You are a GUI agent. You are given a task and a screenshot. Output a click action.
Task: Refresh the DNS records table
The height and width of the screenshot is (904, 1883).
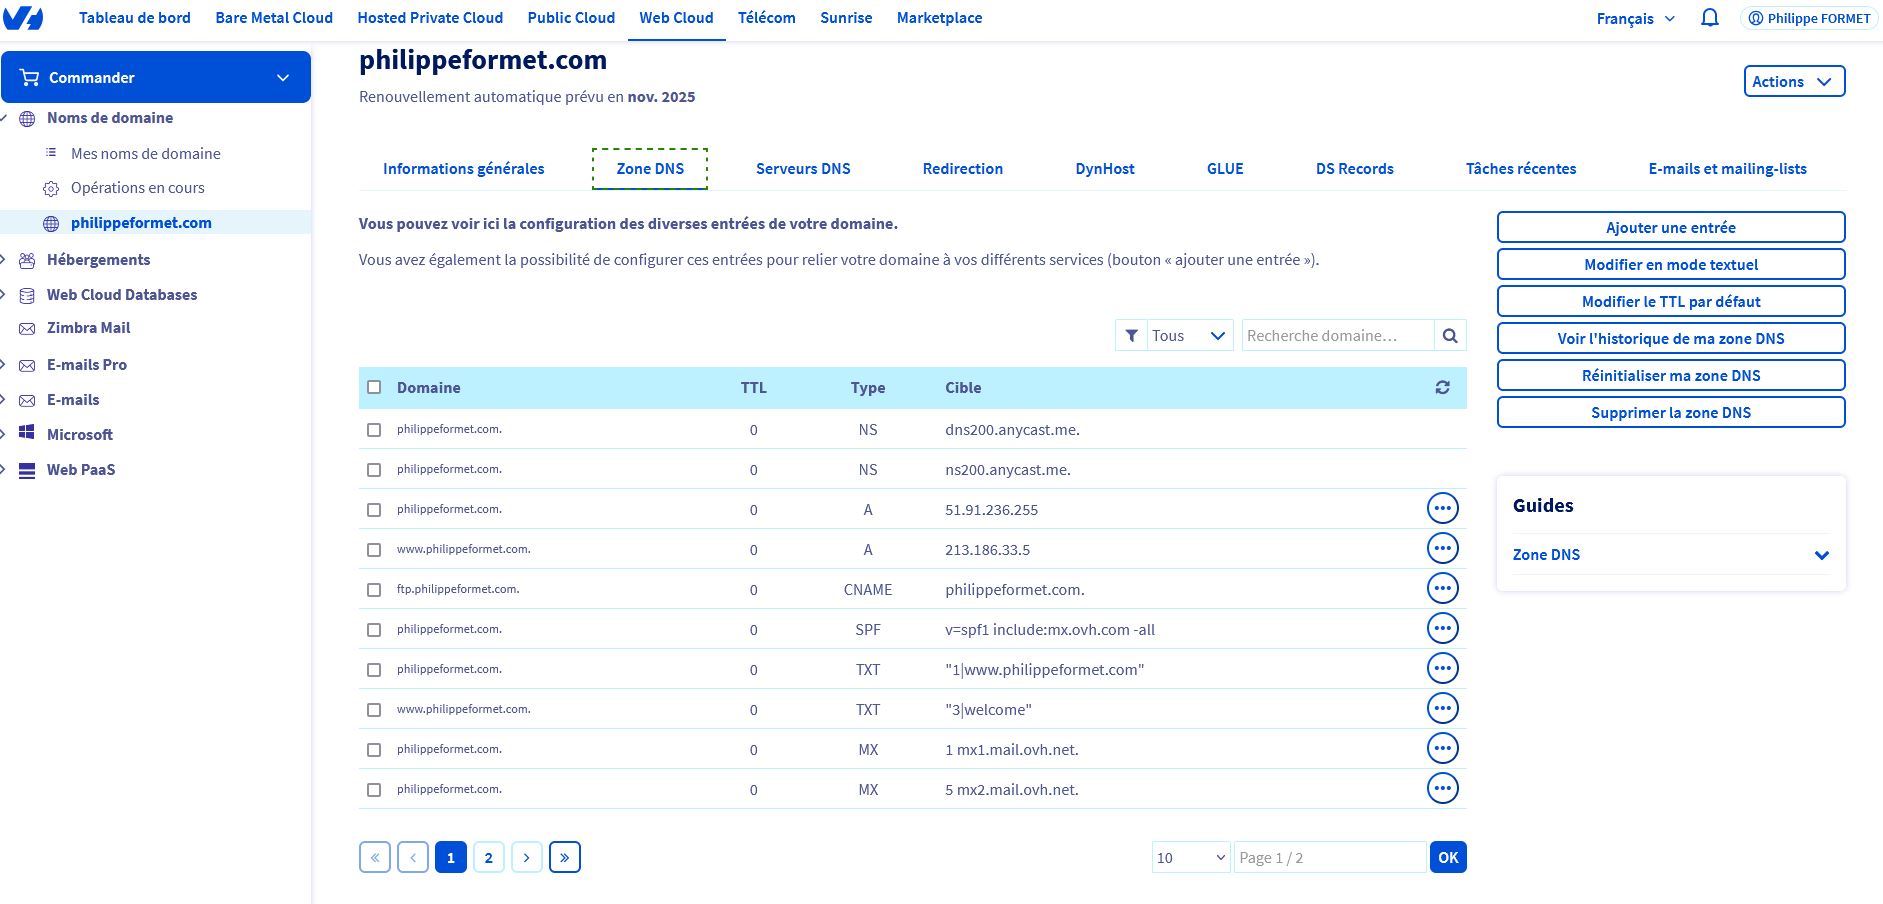pos(1442,388)
